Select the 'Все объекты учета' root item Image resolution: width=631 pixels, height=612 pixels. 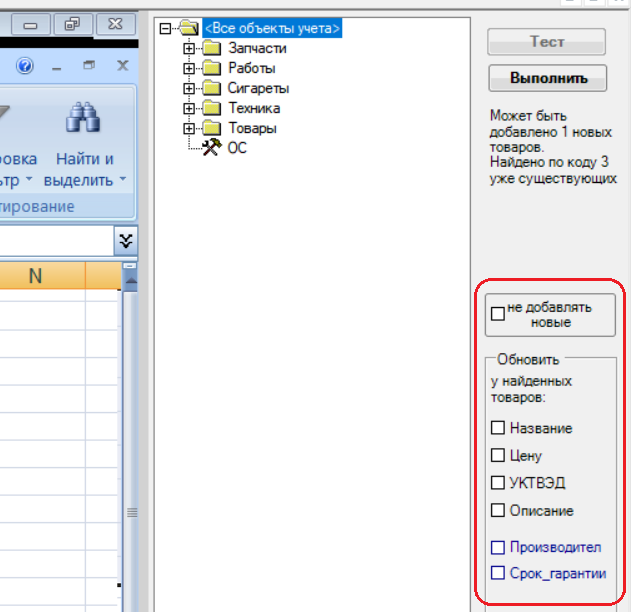(x=272, y=29)
